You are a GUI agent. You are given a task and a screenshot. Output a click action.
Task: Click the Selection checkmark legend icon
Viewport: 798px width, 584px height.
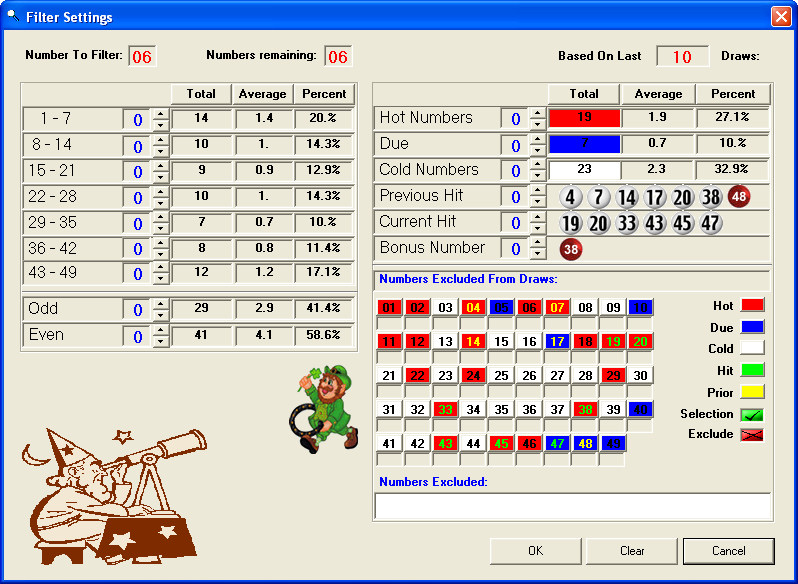pyautogui.click(x=751, y=413)
